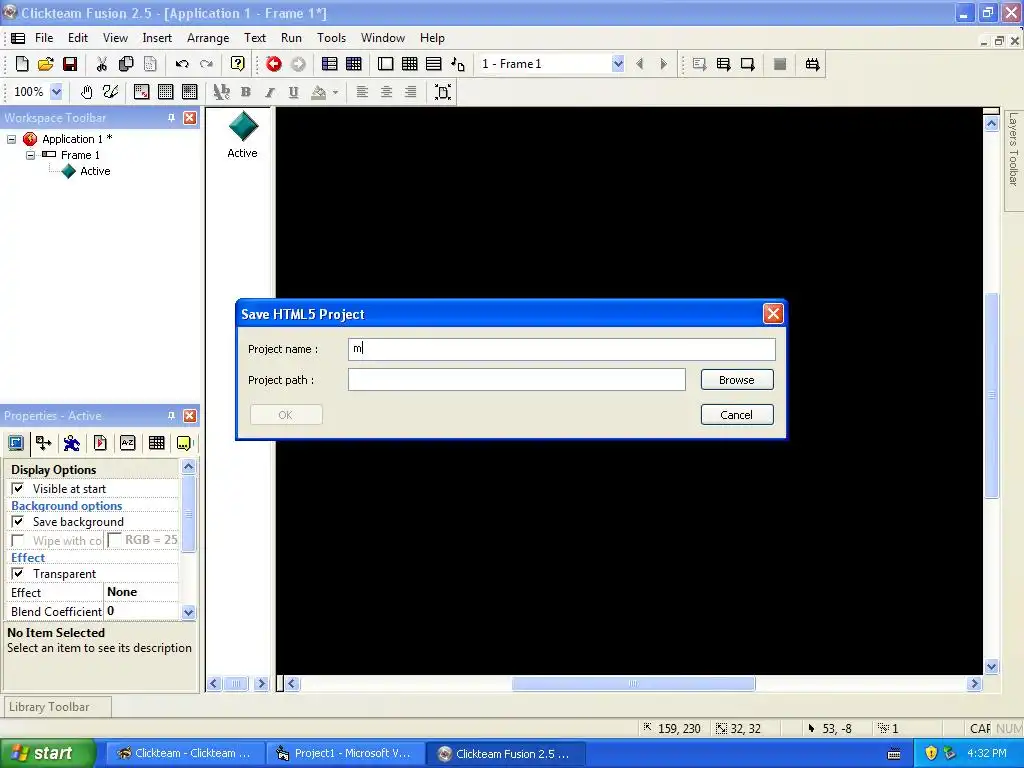Click the Cut scissors icon
The height and width of the screenshot is (768, 1024).
pos(101,64)
